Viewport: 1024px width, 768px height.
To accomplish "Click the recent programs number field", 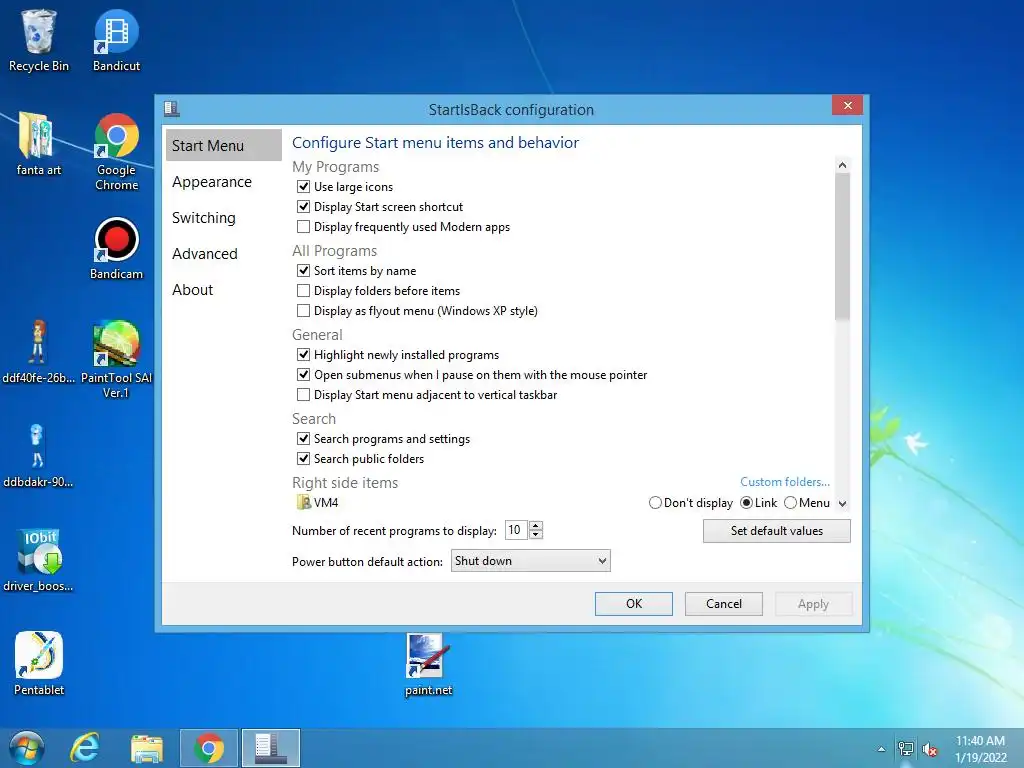I will (517, 530).
